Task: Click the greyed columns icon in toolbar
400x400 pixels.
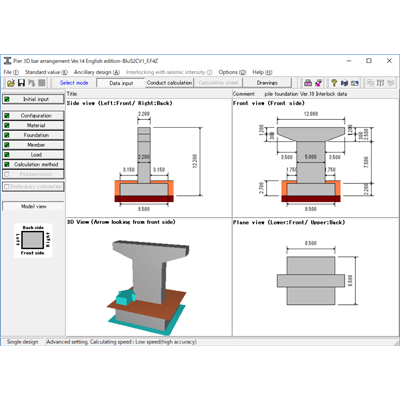Action: (380, 83)
